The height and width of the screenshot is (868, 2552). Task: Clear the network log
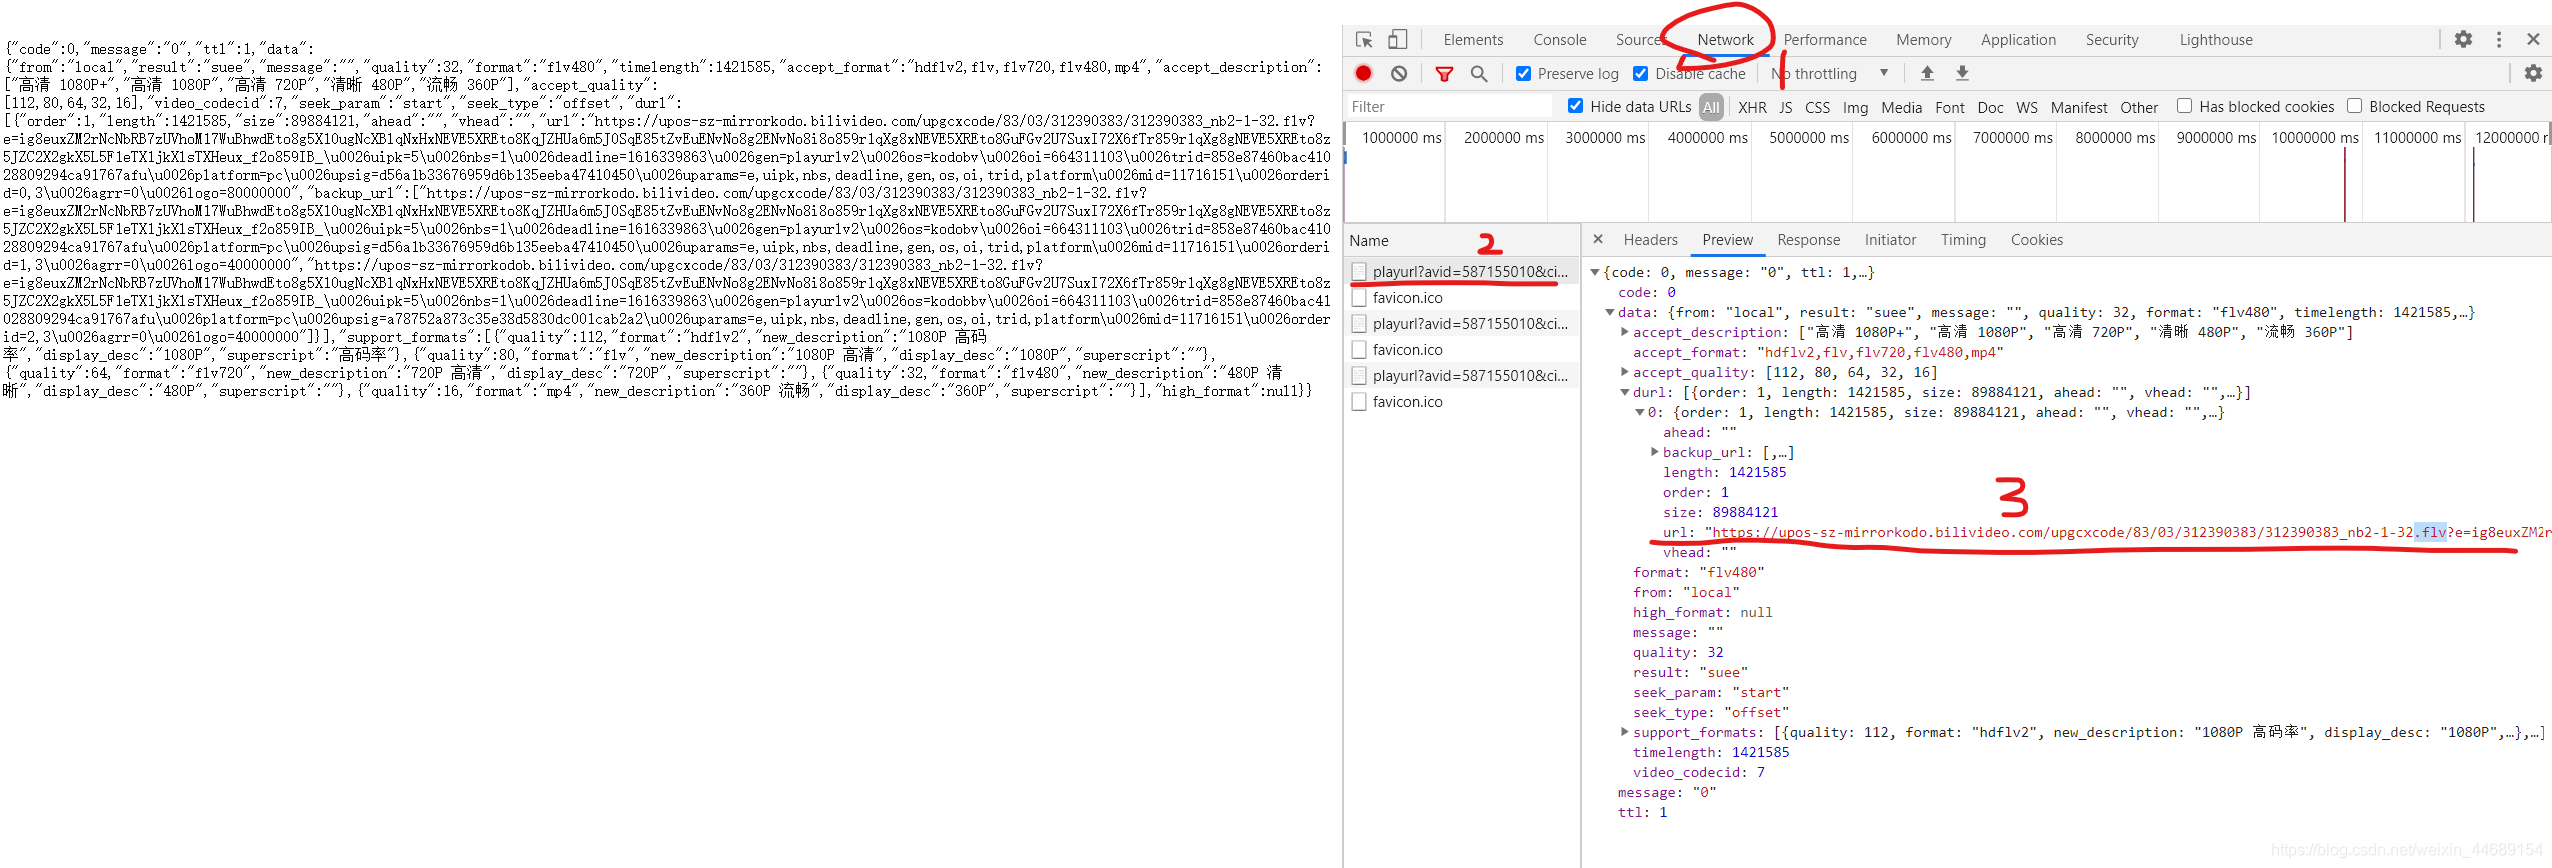1399,73
